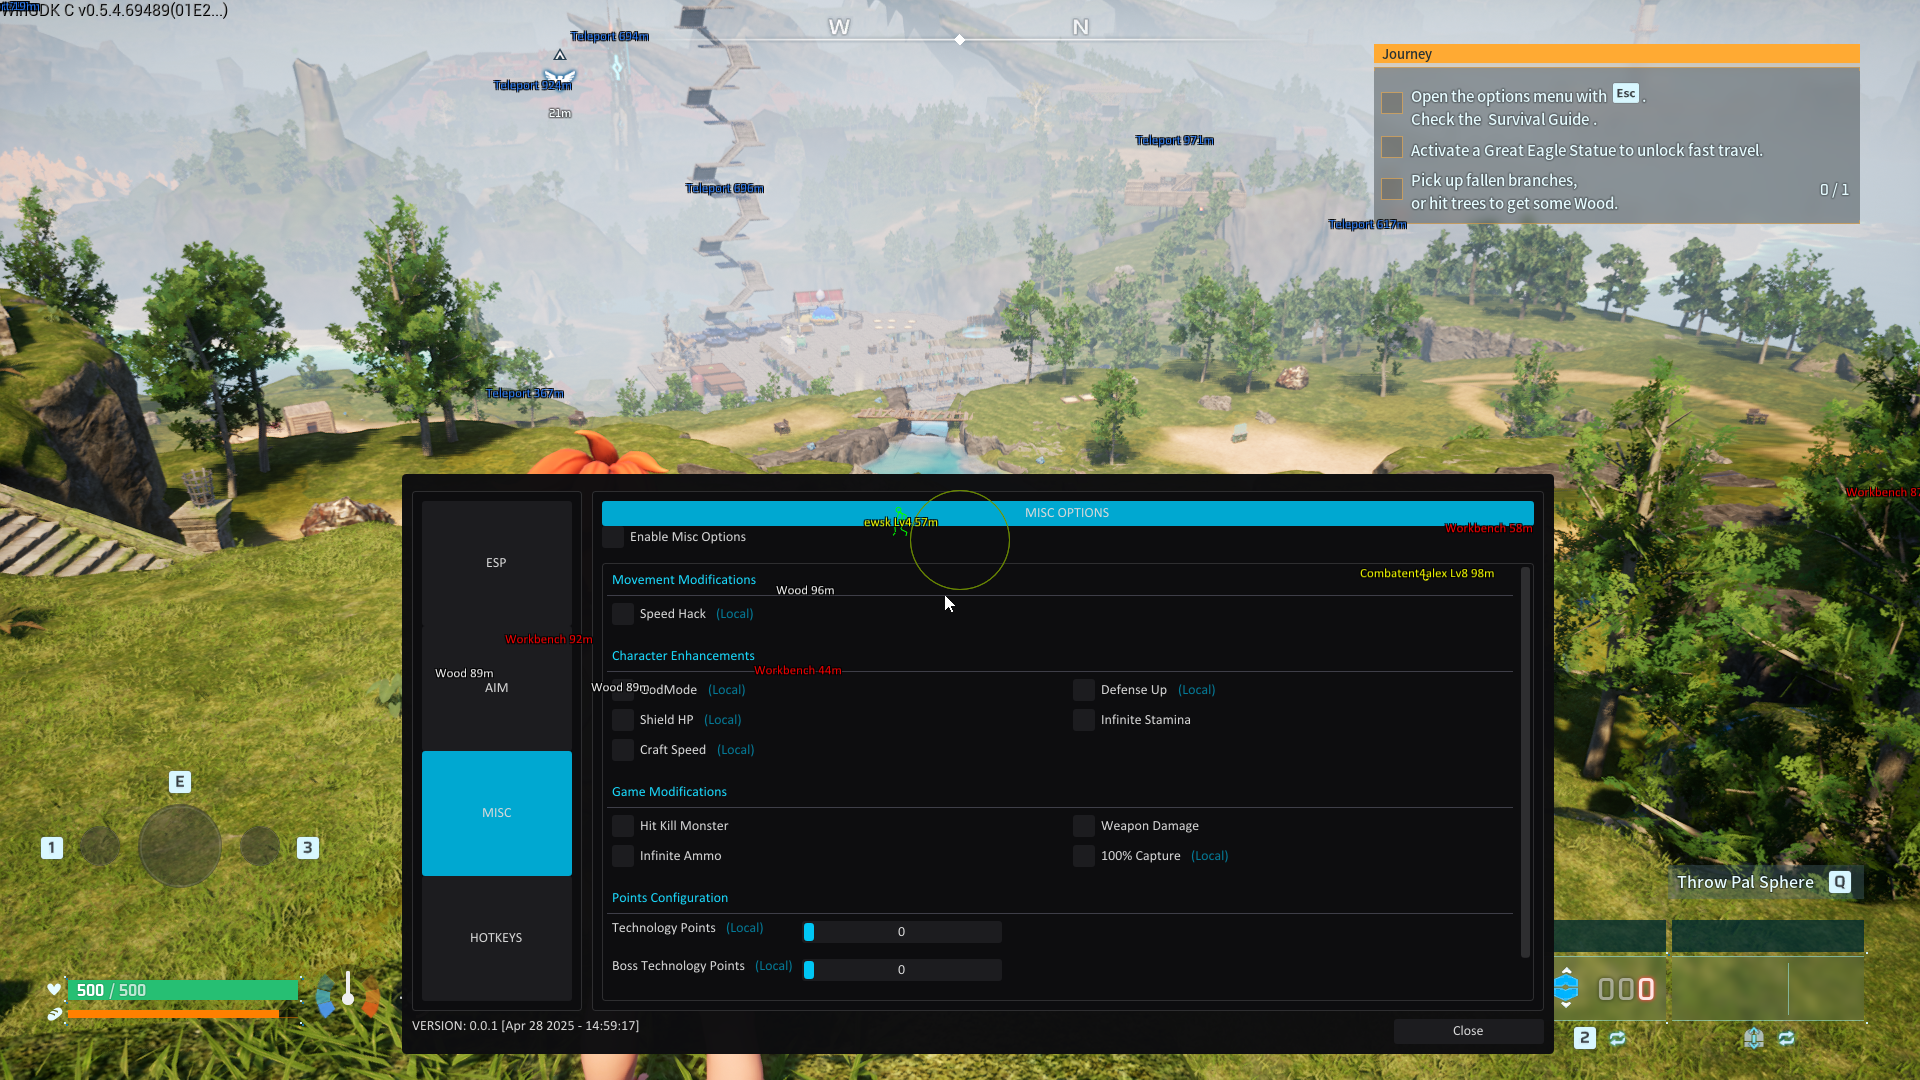
Task: Click the 1 key slot icon
Action: (52, 848)
